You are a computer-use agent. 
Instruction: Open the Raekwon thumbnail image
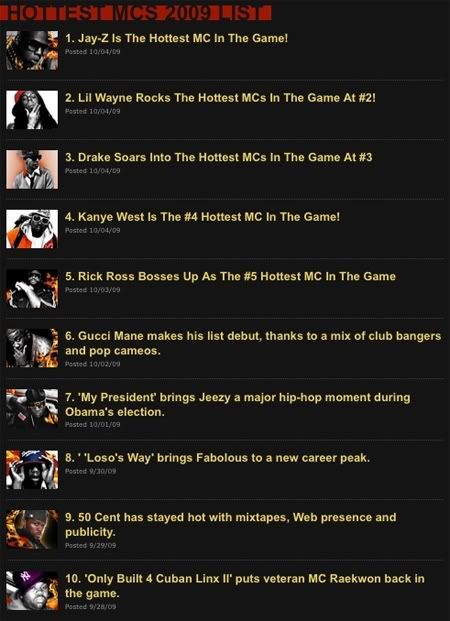pyautogui.click(x=32, y=590)
